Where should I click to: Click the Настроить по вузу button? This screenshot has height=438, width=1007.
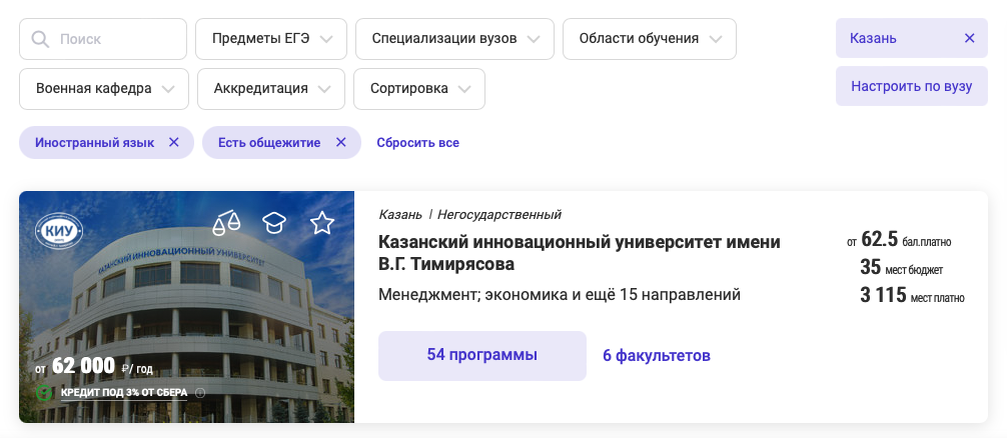coord(911,86)
